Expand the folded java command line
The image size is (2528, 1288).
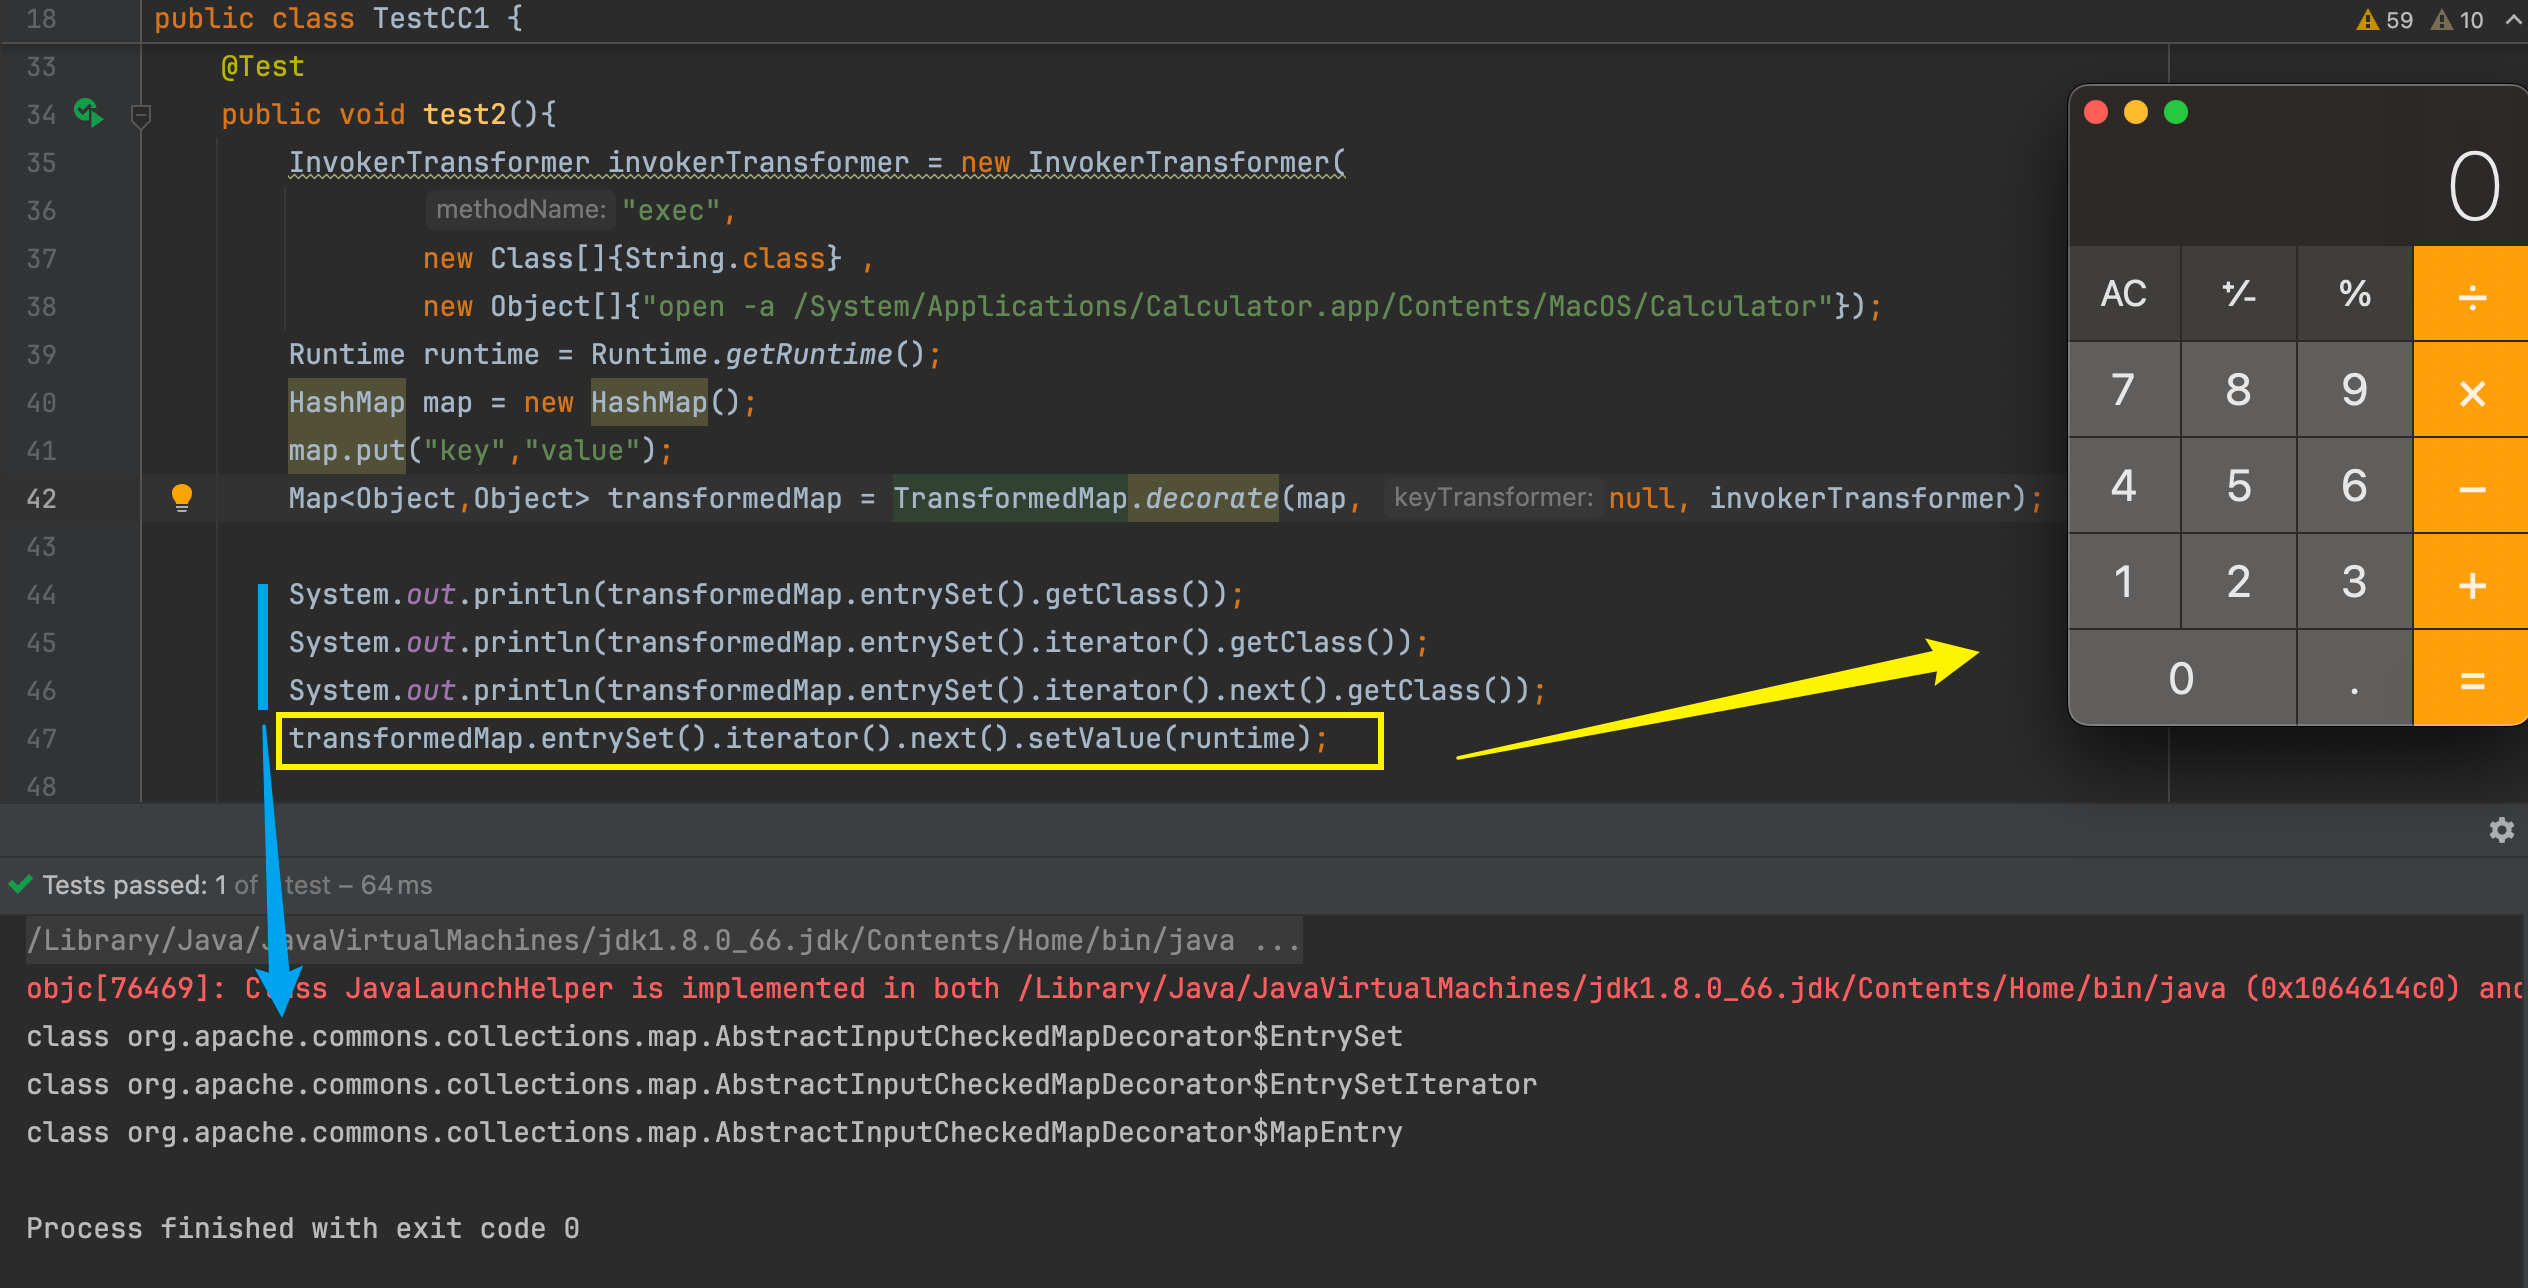[x=1277, y=941]
